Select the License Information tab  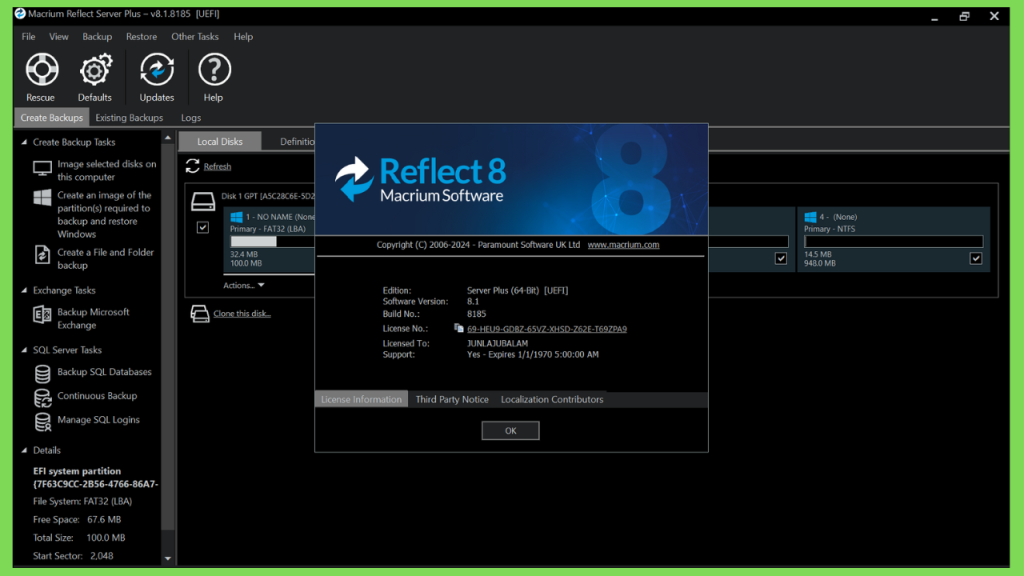coord(361,399)
